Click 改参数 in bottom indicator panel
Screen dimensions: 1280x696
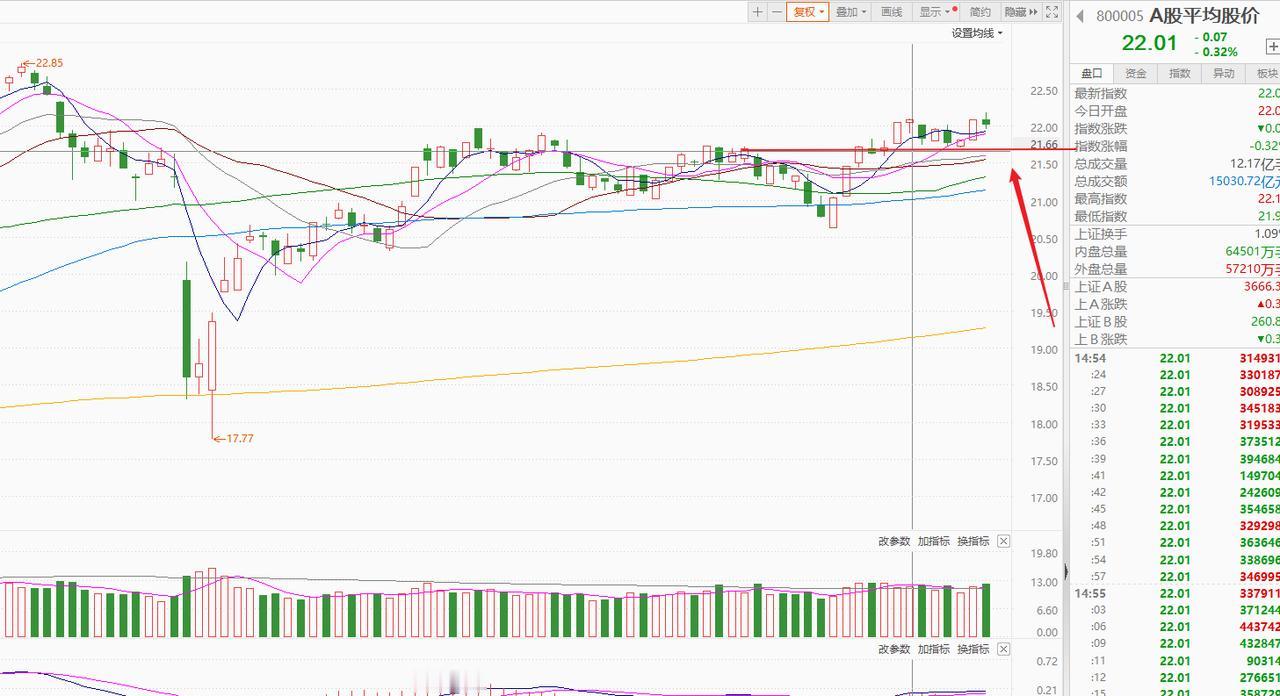point(894,649)
